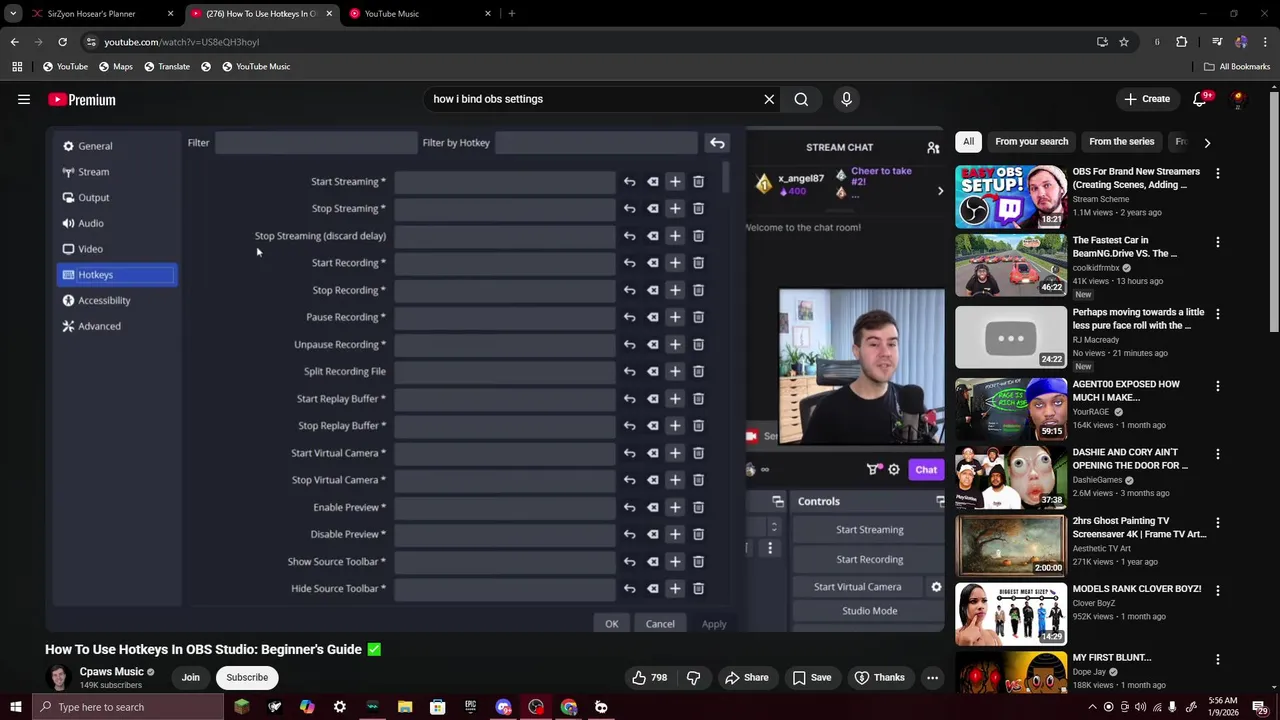This screenshot has width=1280, height=720.
Task: Open Chrome's three-dot menu
Action: click(x=1266, y=42)
